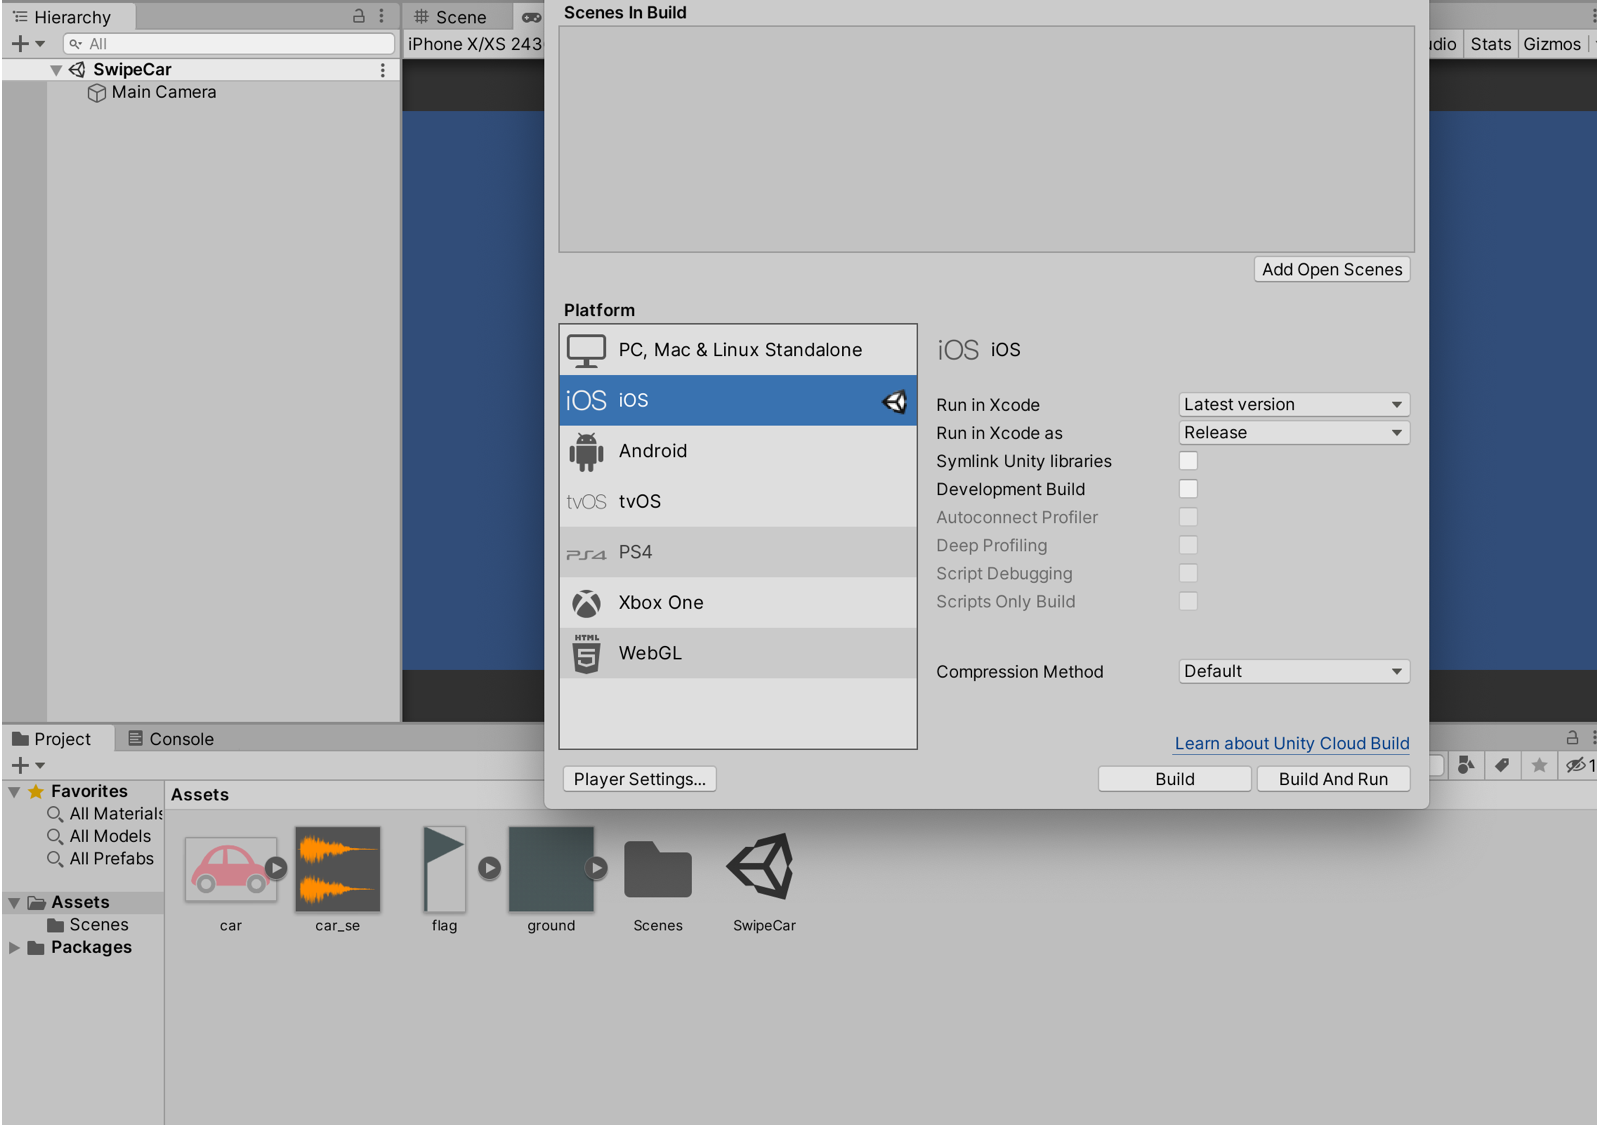The height and width of the screenshot is (1125, 1597).
Task: Select the Assets folder in tree
Action: [x=80, y=903]
